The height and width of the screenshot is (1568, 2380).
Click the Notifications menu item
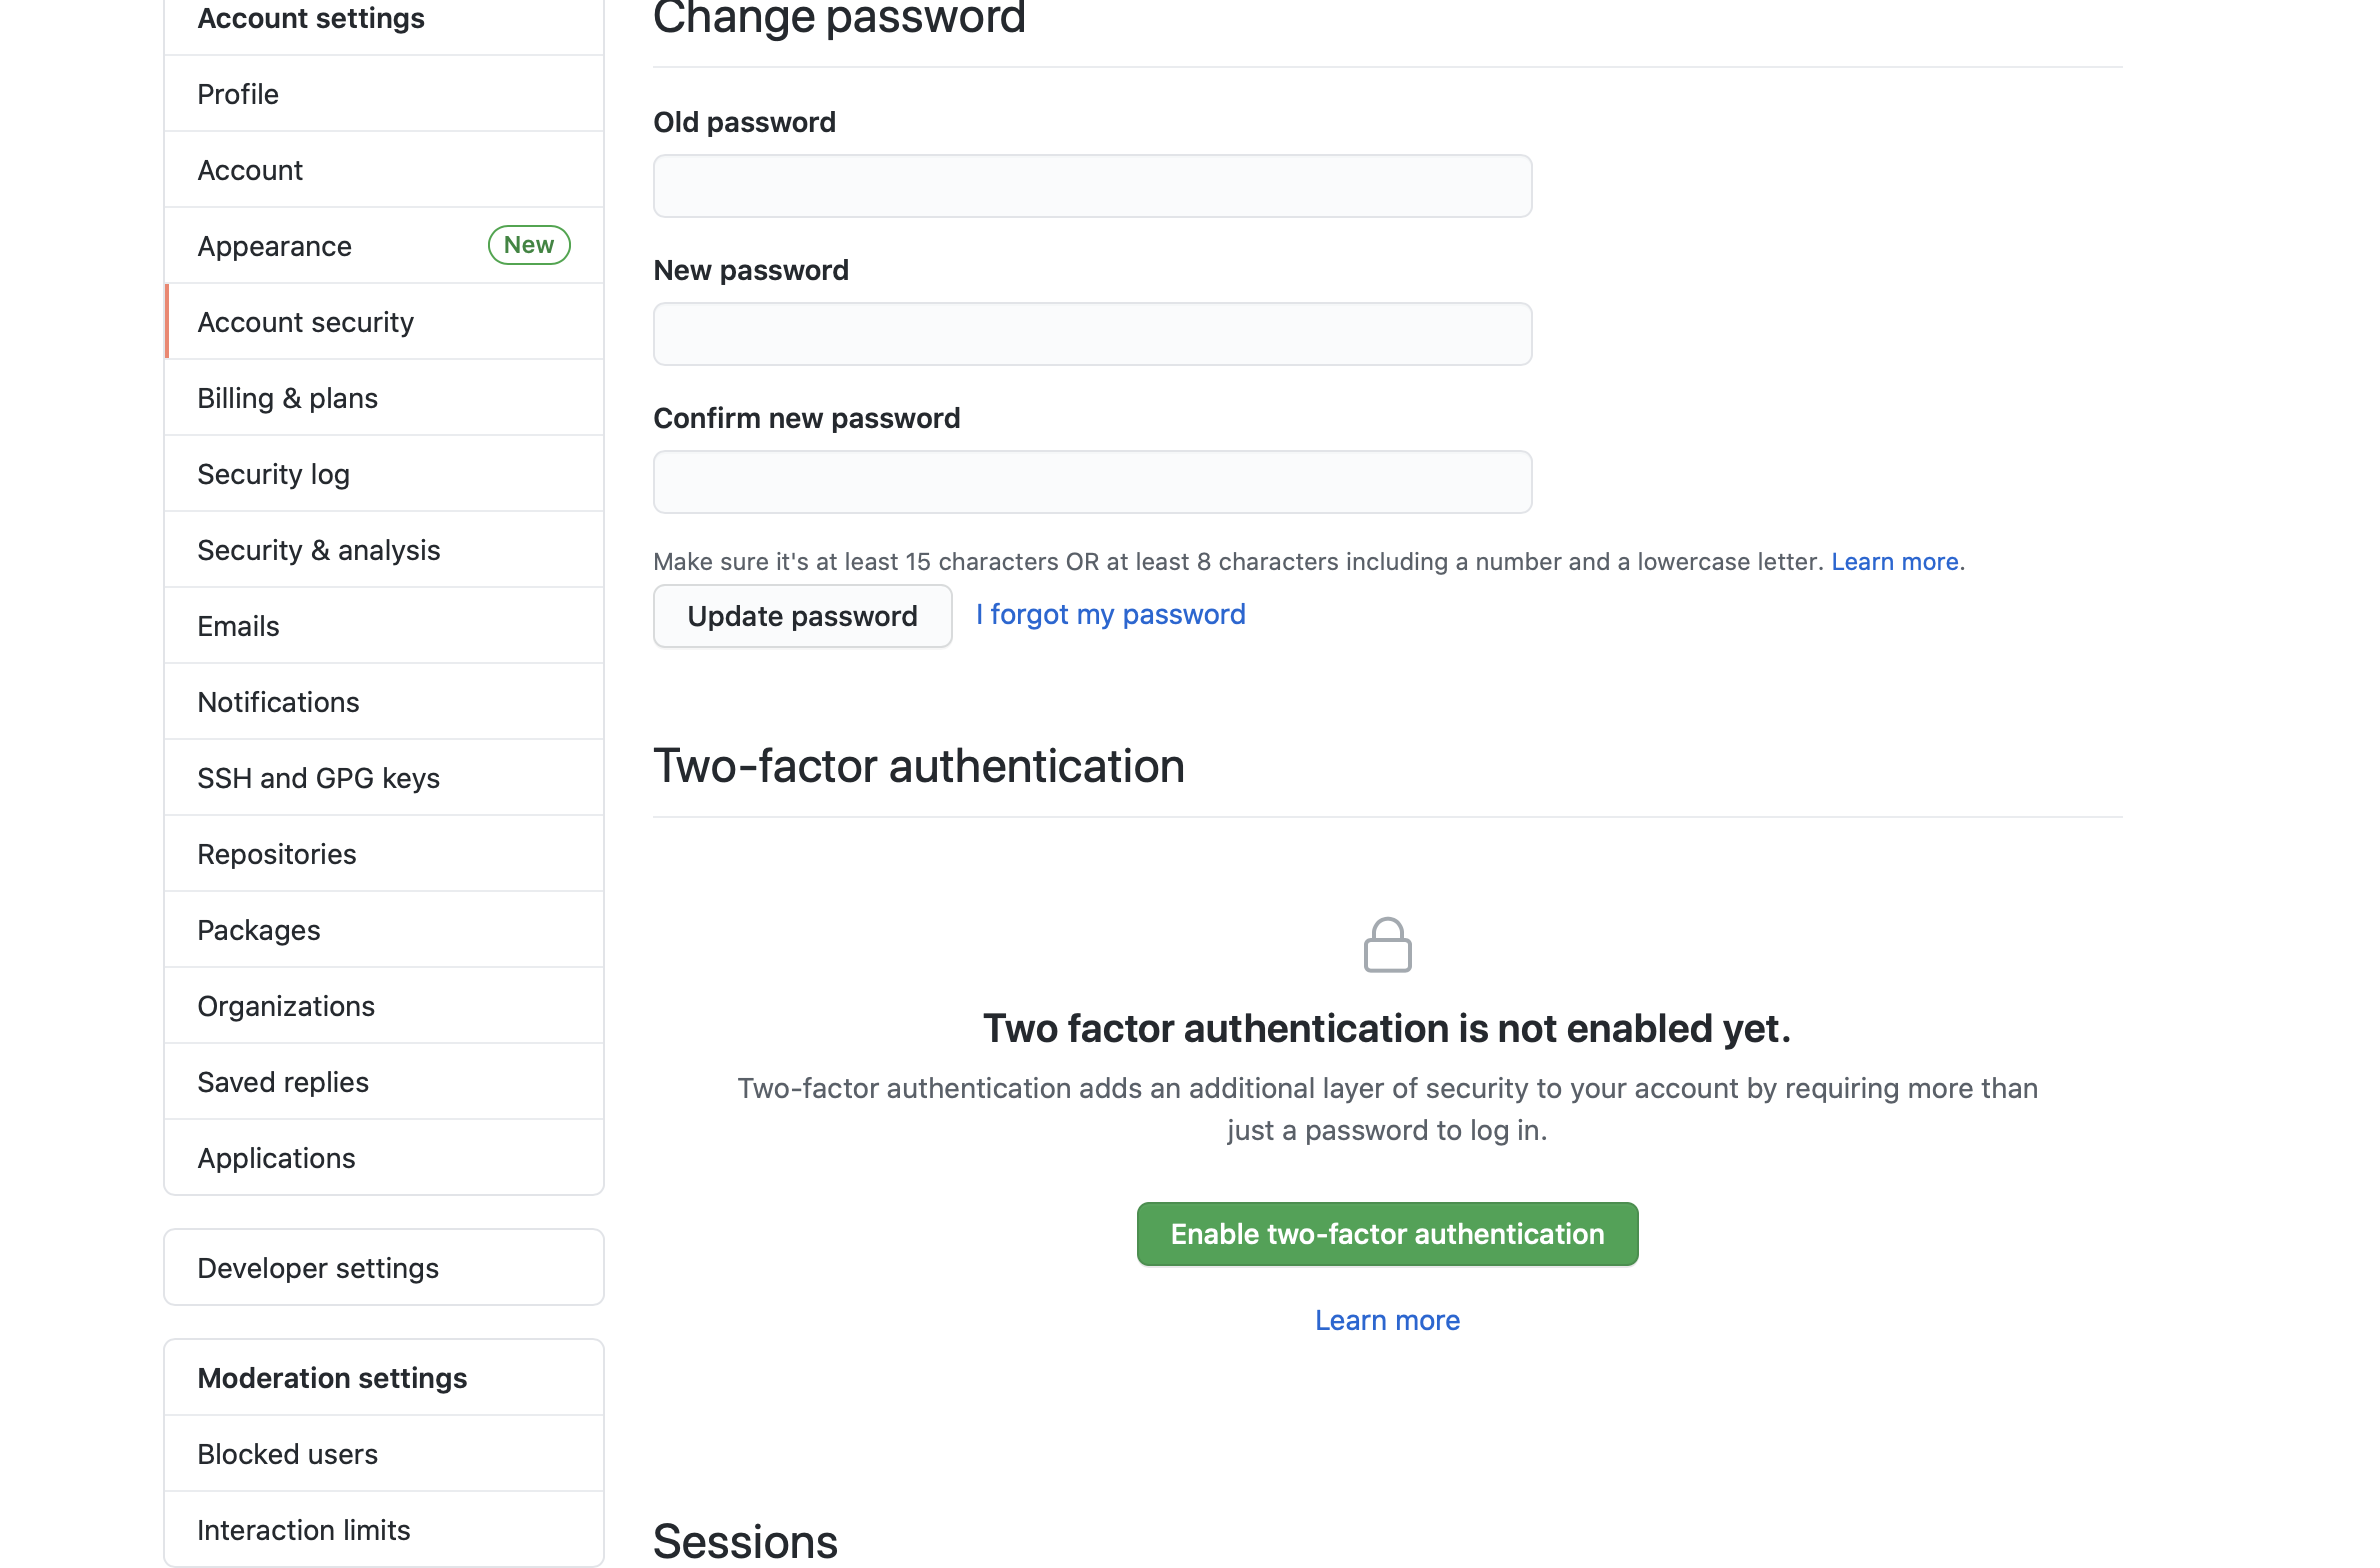click(x=278, y=702)
